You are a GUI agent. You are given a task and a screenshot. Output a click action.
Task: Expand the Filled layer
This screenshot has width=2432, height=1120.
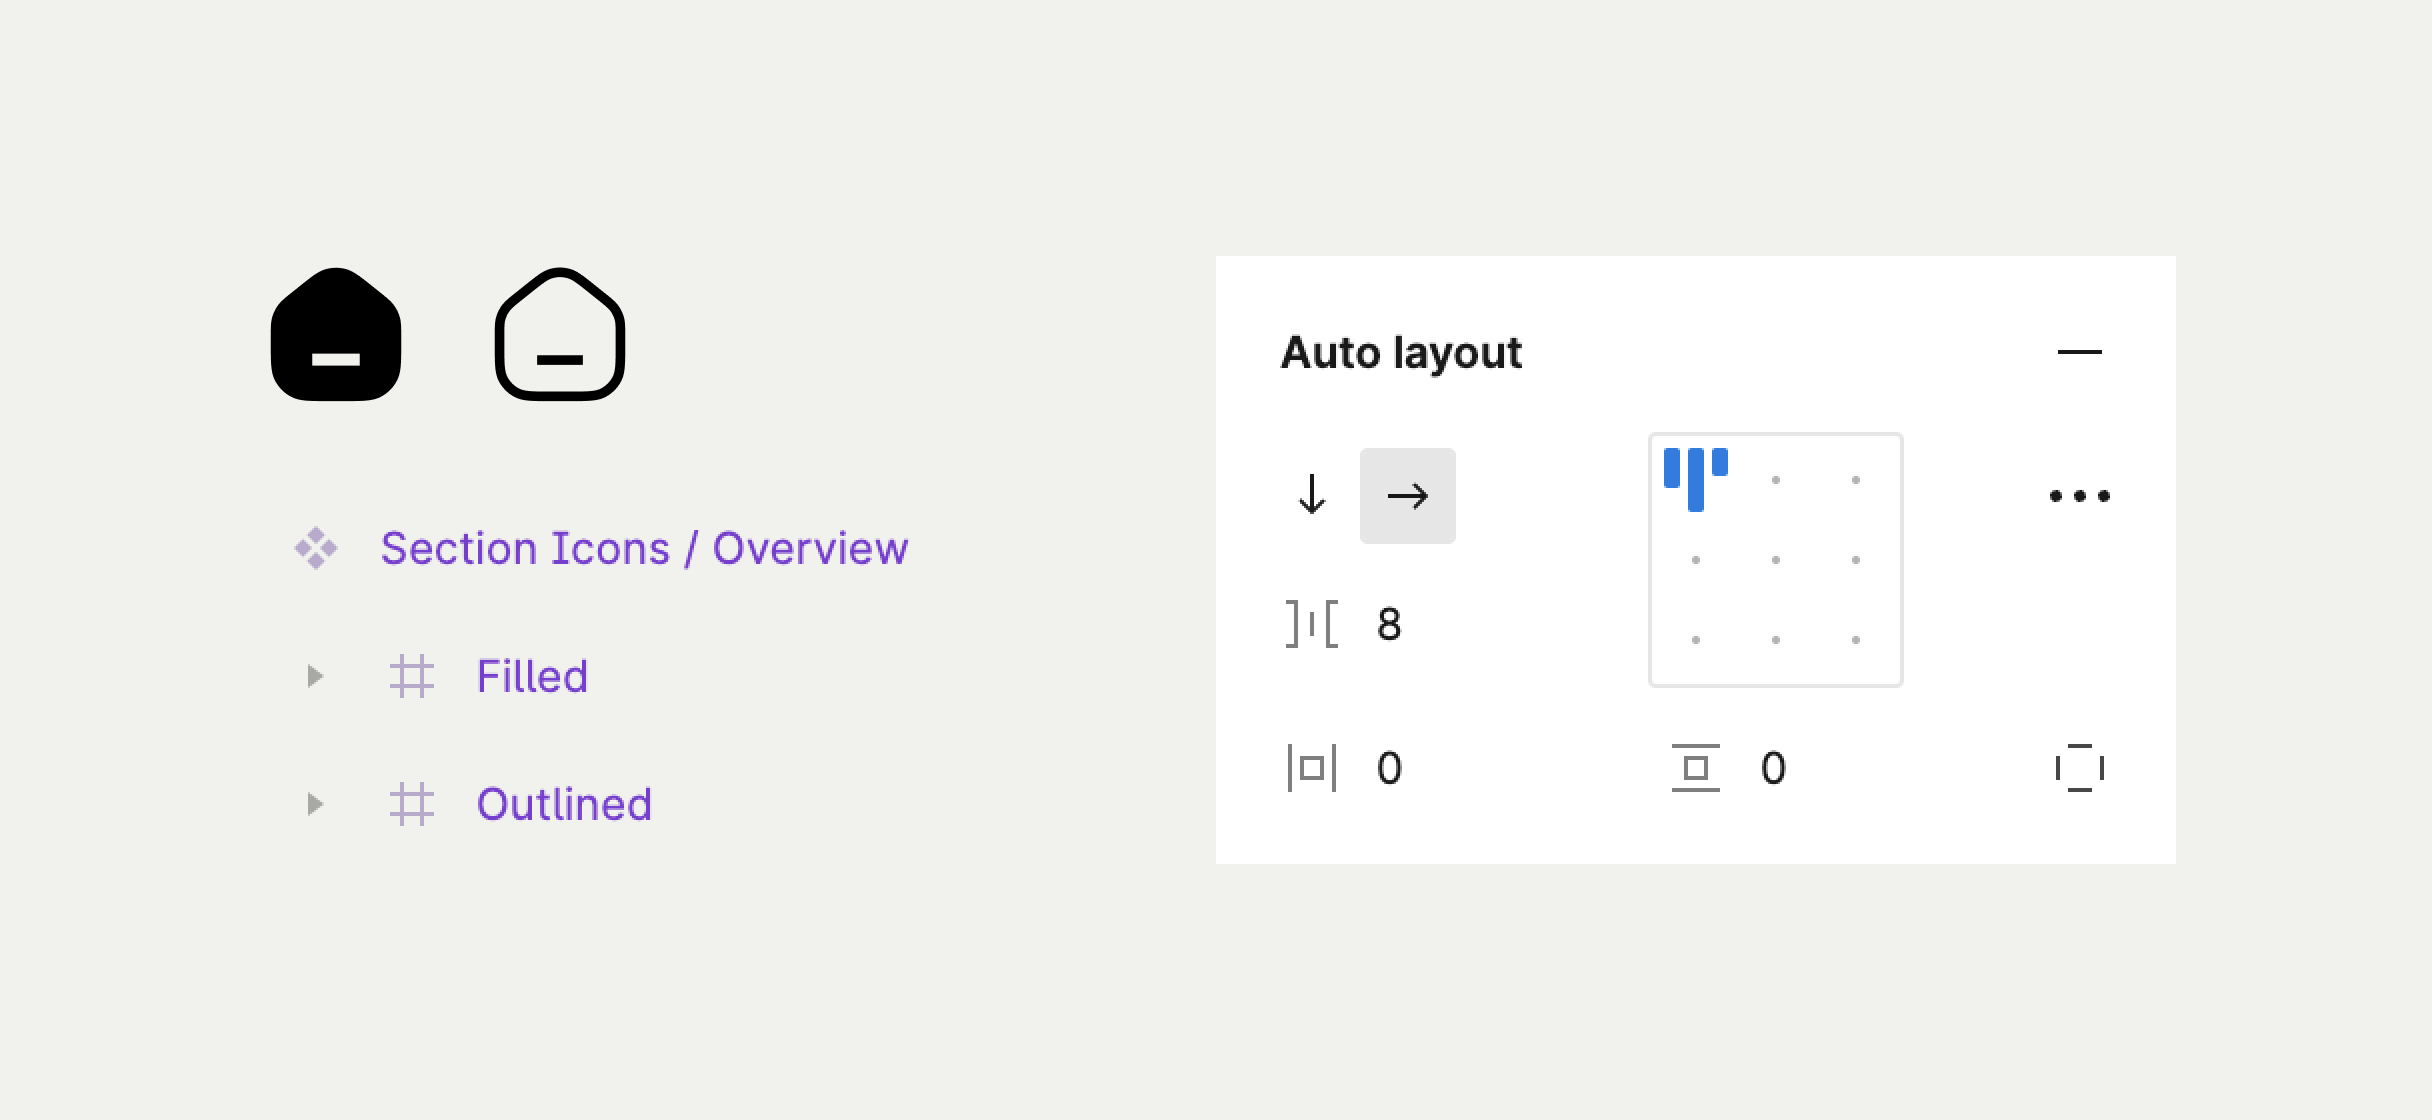pos(315,676)
